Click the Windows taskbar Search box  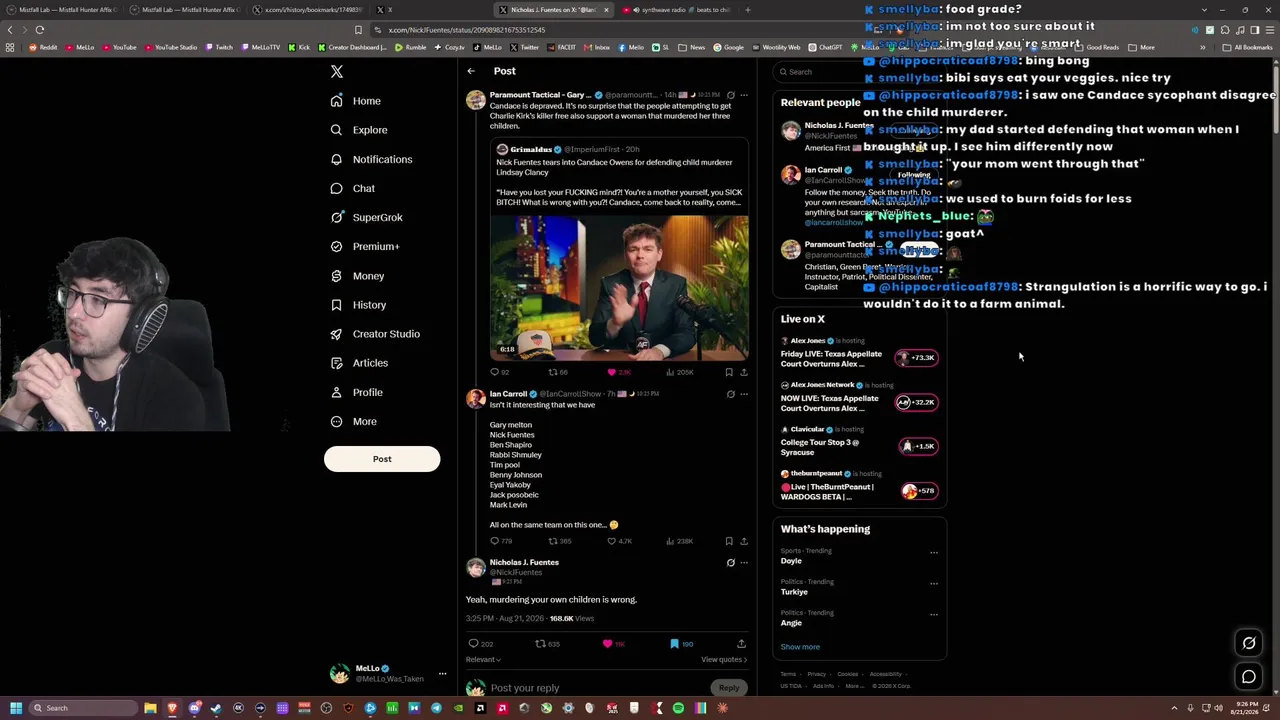[83, 708]
